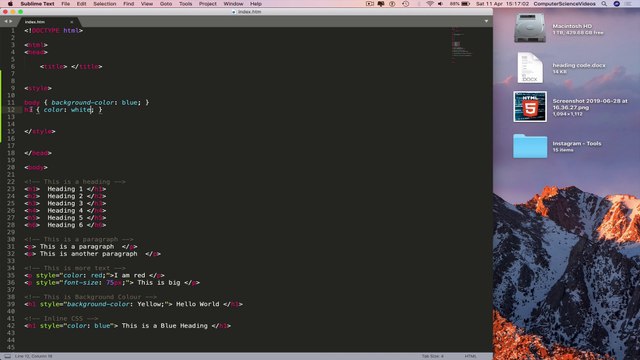
Task: Click the Heading 1 line of code
Action: pyautogui.click(x=65, y=189)
